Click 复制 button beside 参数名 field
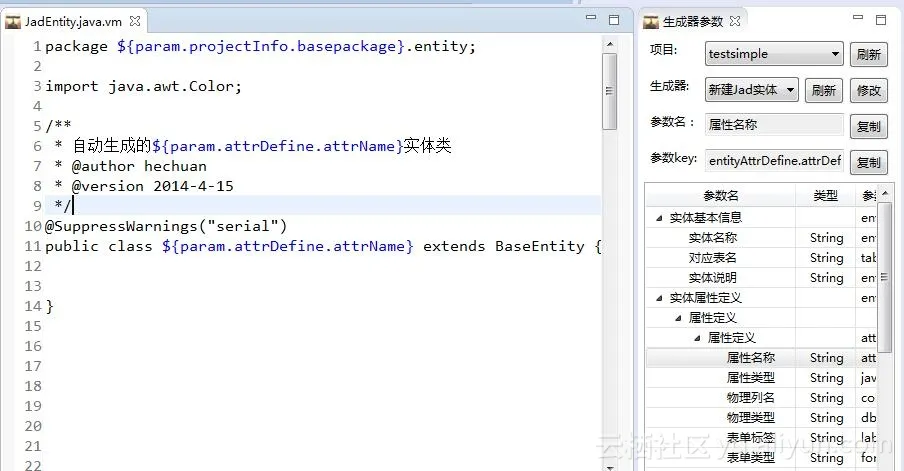904x471 pixels. click(x=868, y=126)
